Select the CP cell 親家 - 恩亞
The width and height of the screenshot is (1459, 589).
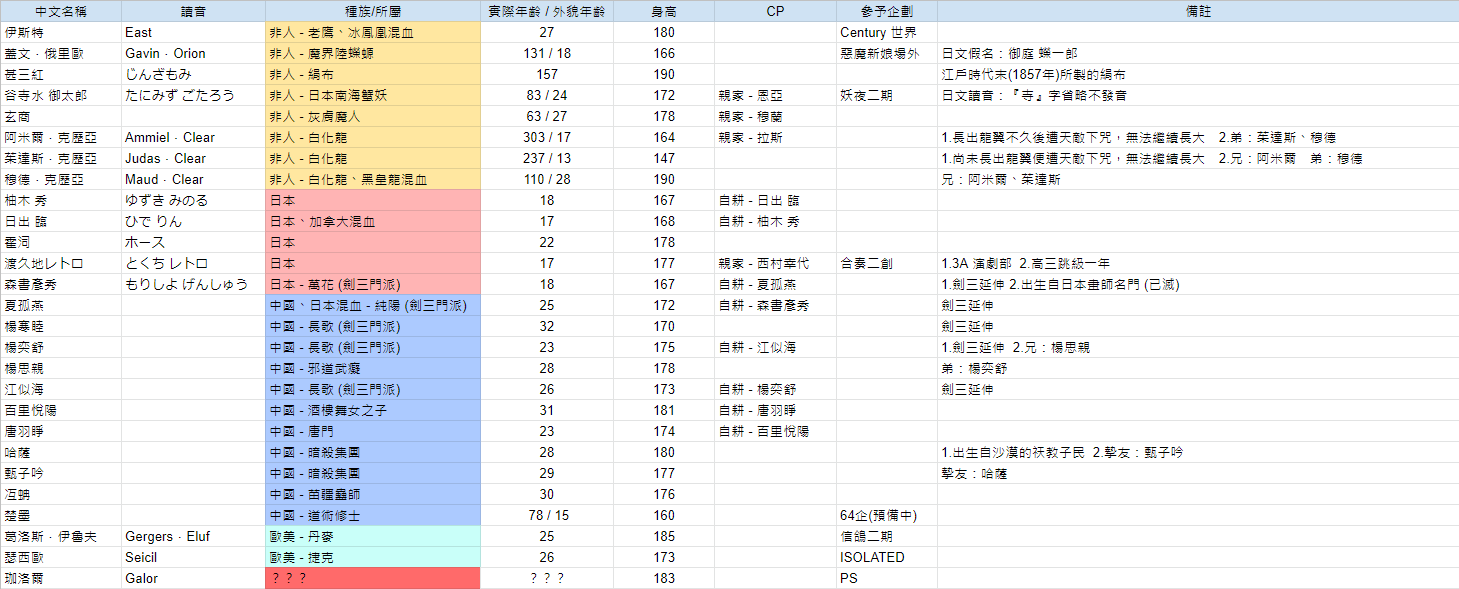pos(775,96)
